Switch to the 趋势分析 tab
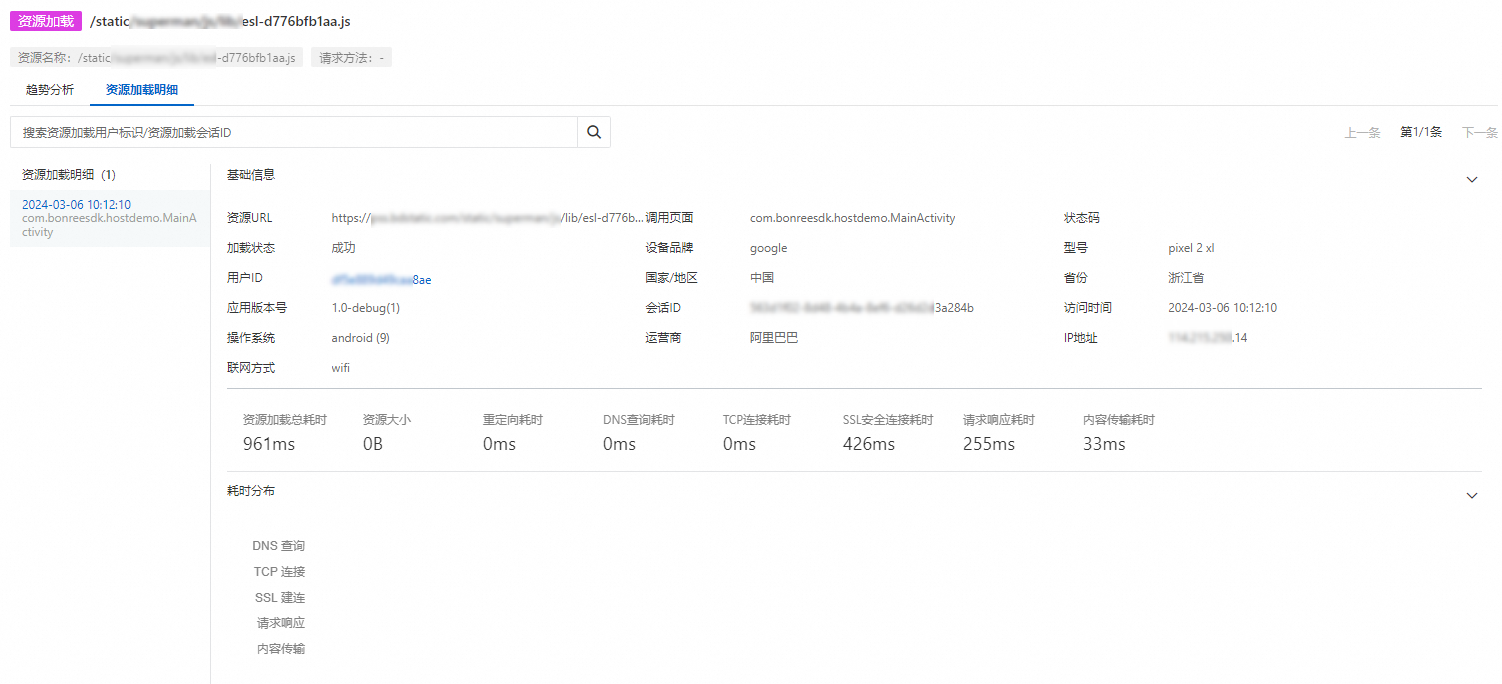The width and height of the screenshot is (1502, 684). tap(50, 90)
